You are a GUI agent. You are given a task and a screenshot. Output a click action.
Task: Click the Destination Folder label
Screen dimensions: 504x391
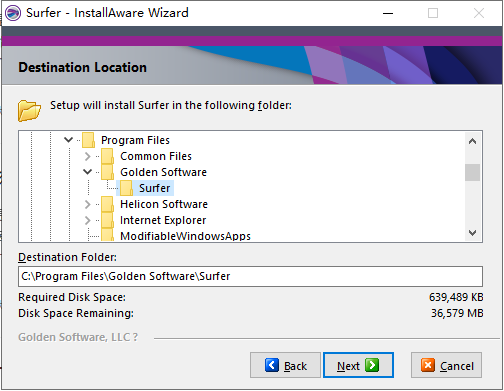click(67, 257)
